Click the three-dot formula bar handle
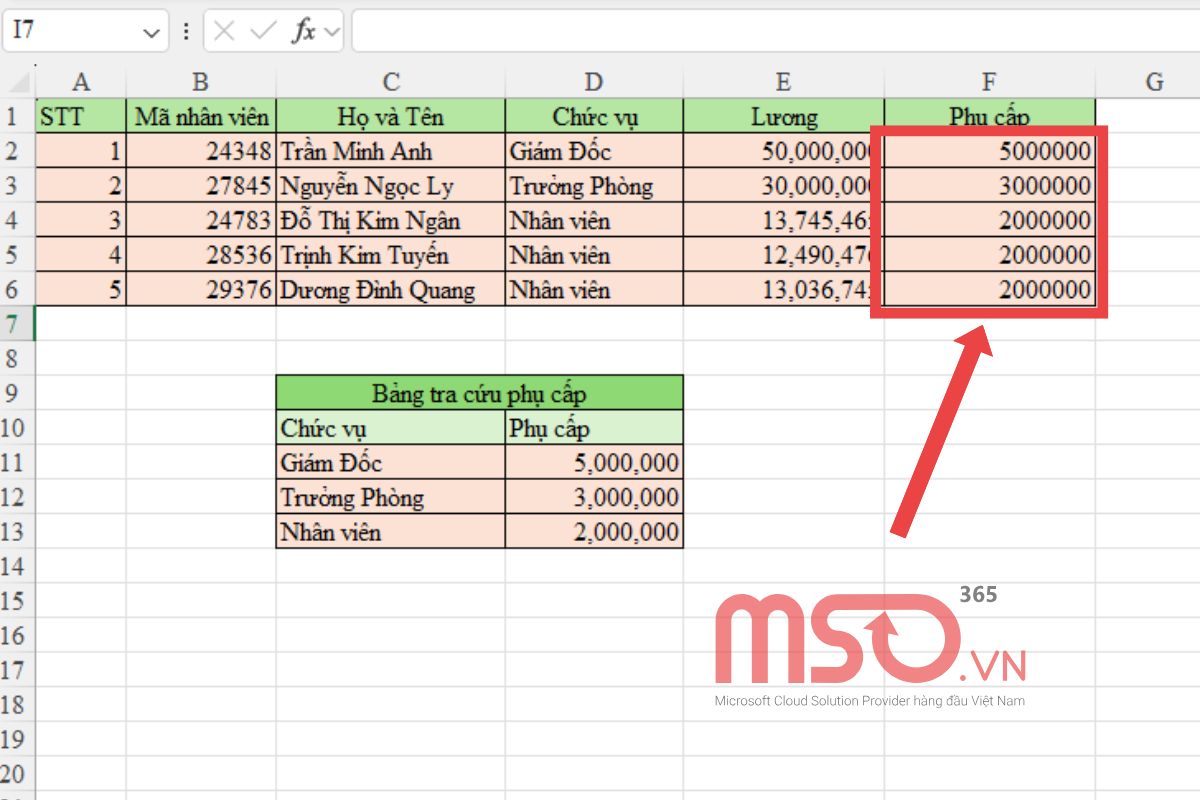Screen dimensions: 1200x800 pos(186,32)
